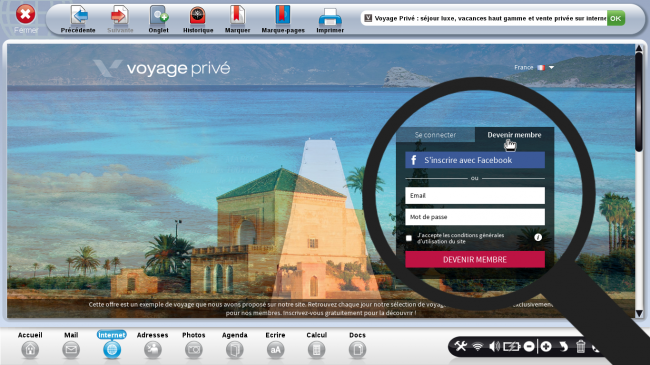This screenshot has height=365, width=650.
Task: Open the Mail application
Action: 71,345
